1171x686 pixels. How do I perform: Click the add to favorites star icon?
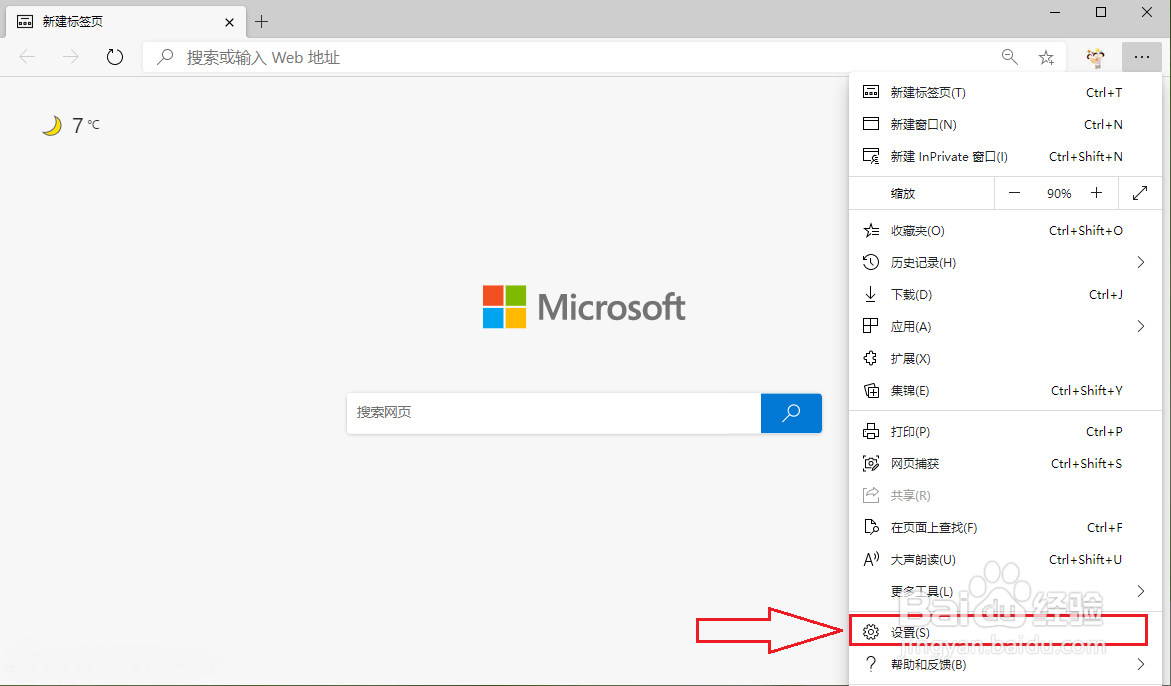[x=1046, y=57]
